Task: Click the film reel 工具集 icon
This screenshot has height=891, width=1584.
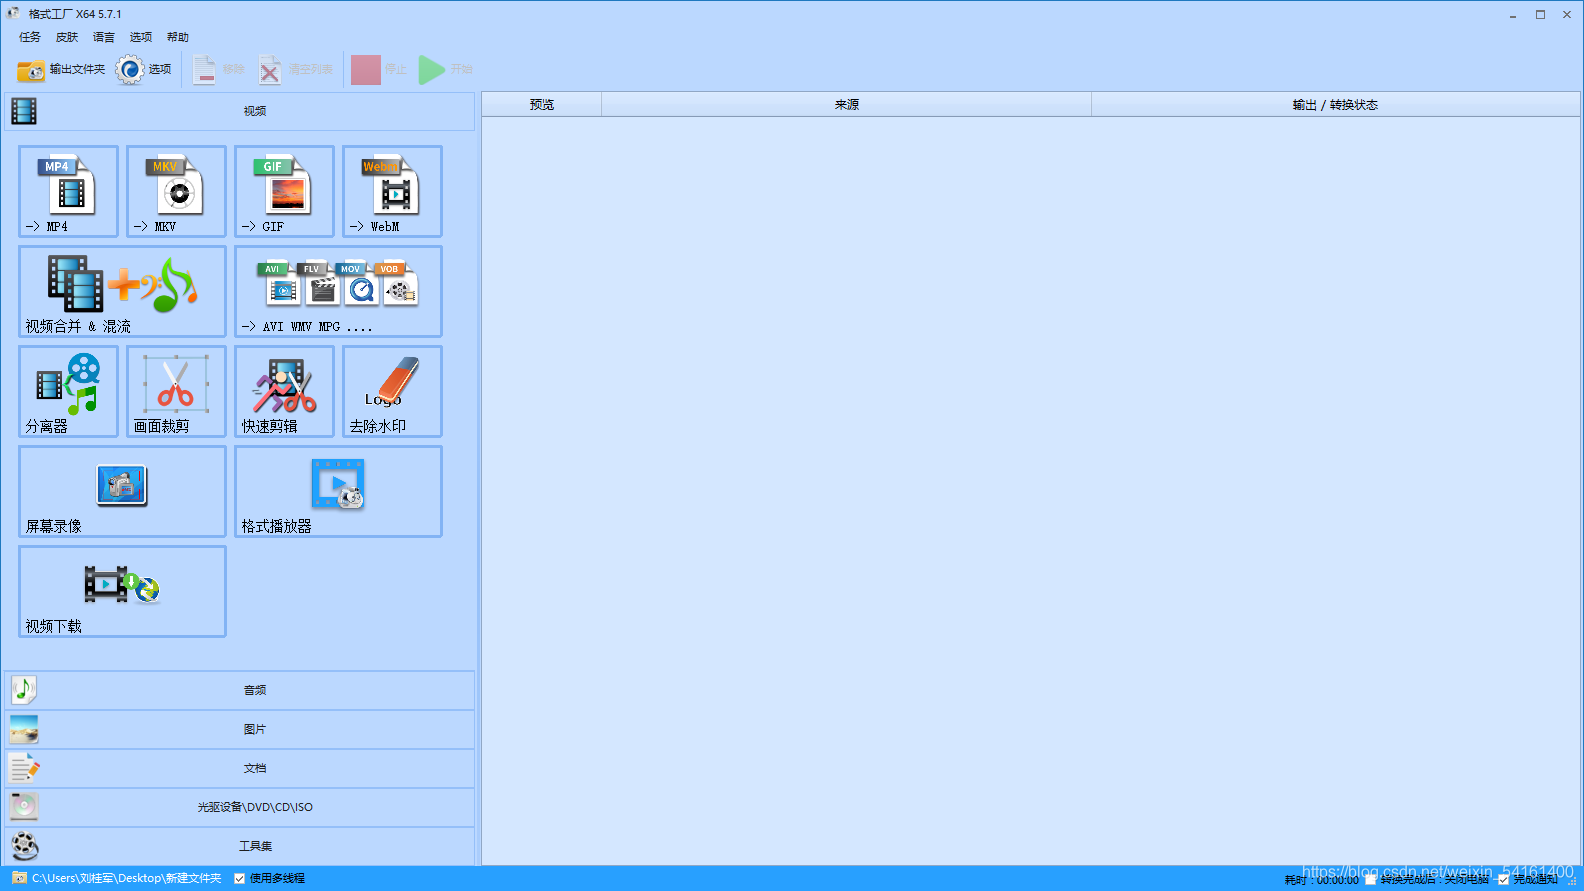Action: click(24, 846)
